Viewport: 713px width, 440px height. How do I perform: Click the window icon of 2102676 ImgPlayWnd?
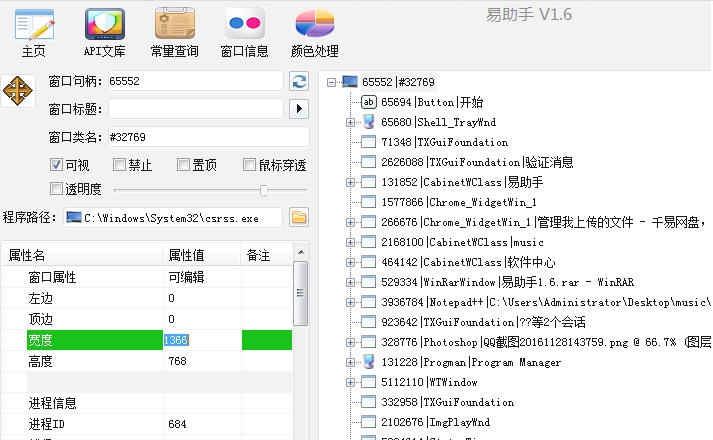point(368,422)
